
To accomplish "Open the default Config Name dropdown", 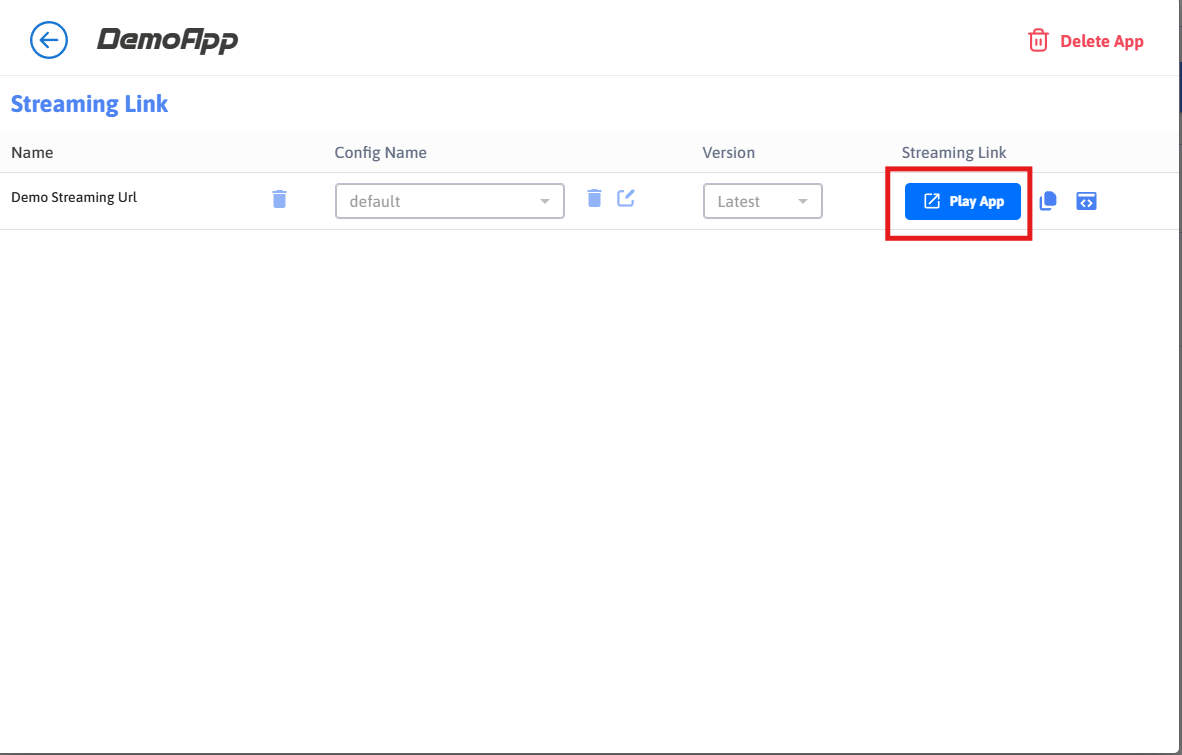I will tap(450, 201).
